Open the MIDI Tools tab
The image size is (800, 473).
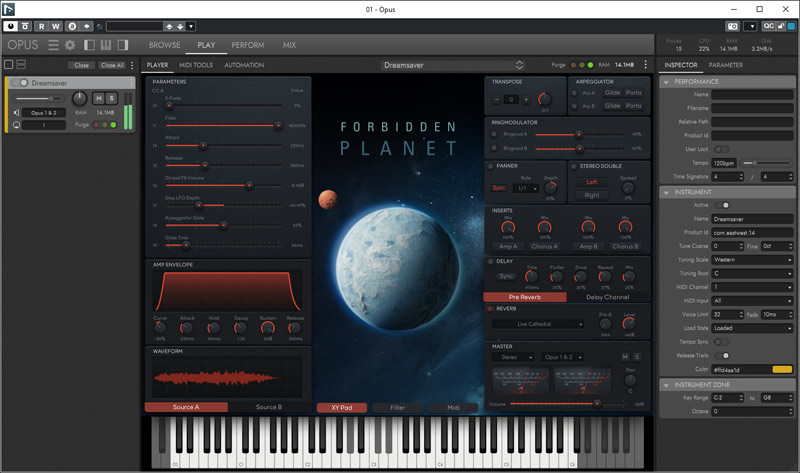pyautogui.click(x=195, y=65)
